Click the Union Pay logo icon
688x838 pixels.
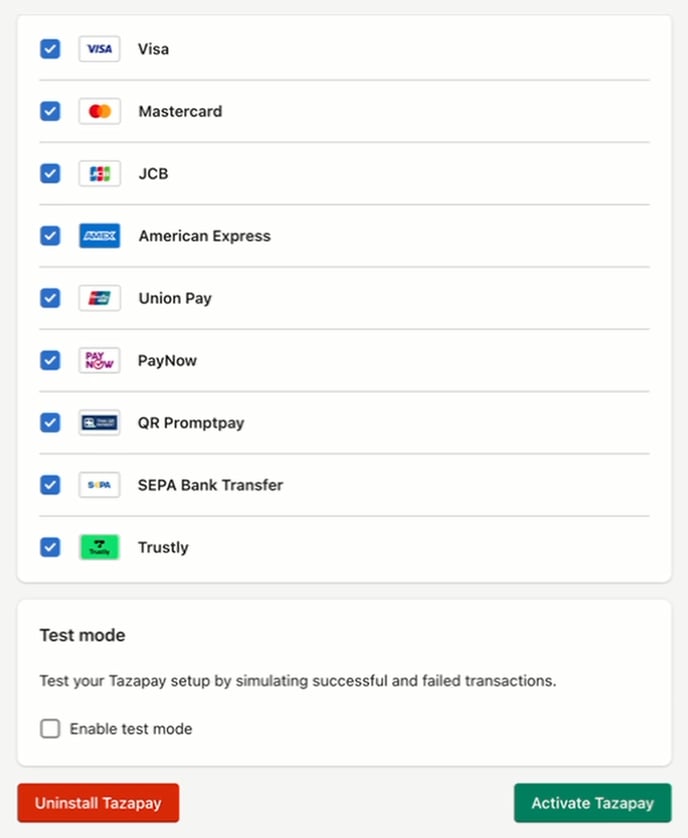click(x=99, y=298)
